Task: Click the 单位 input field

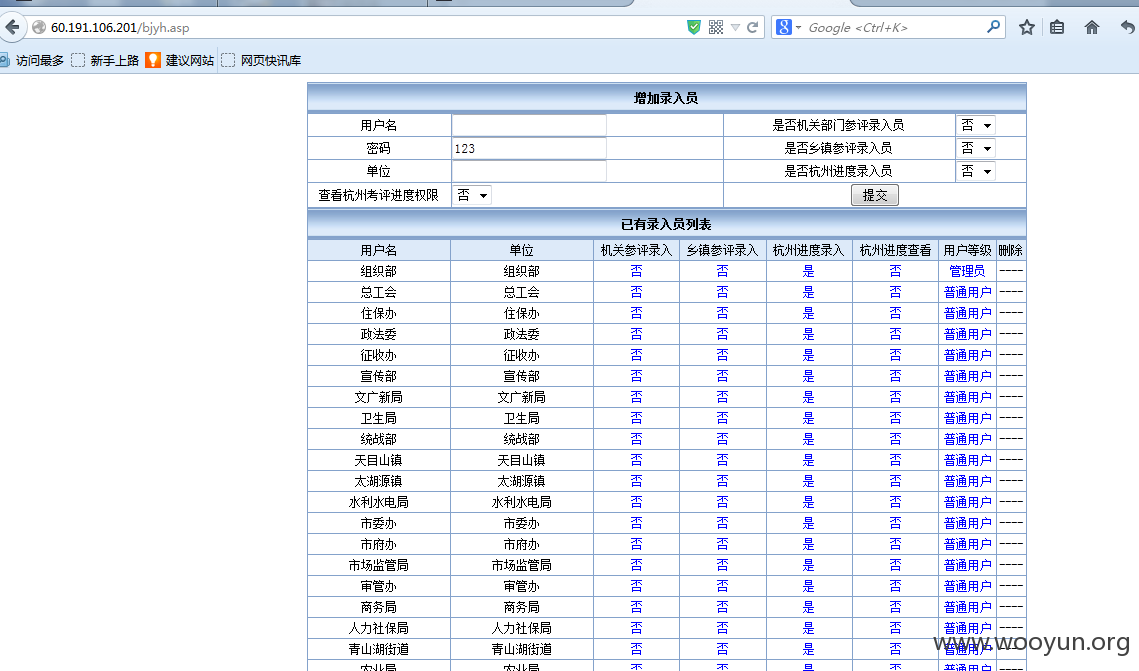Action: [529, 171]
